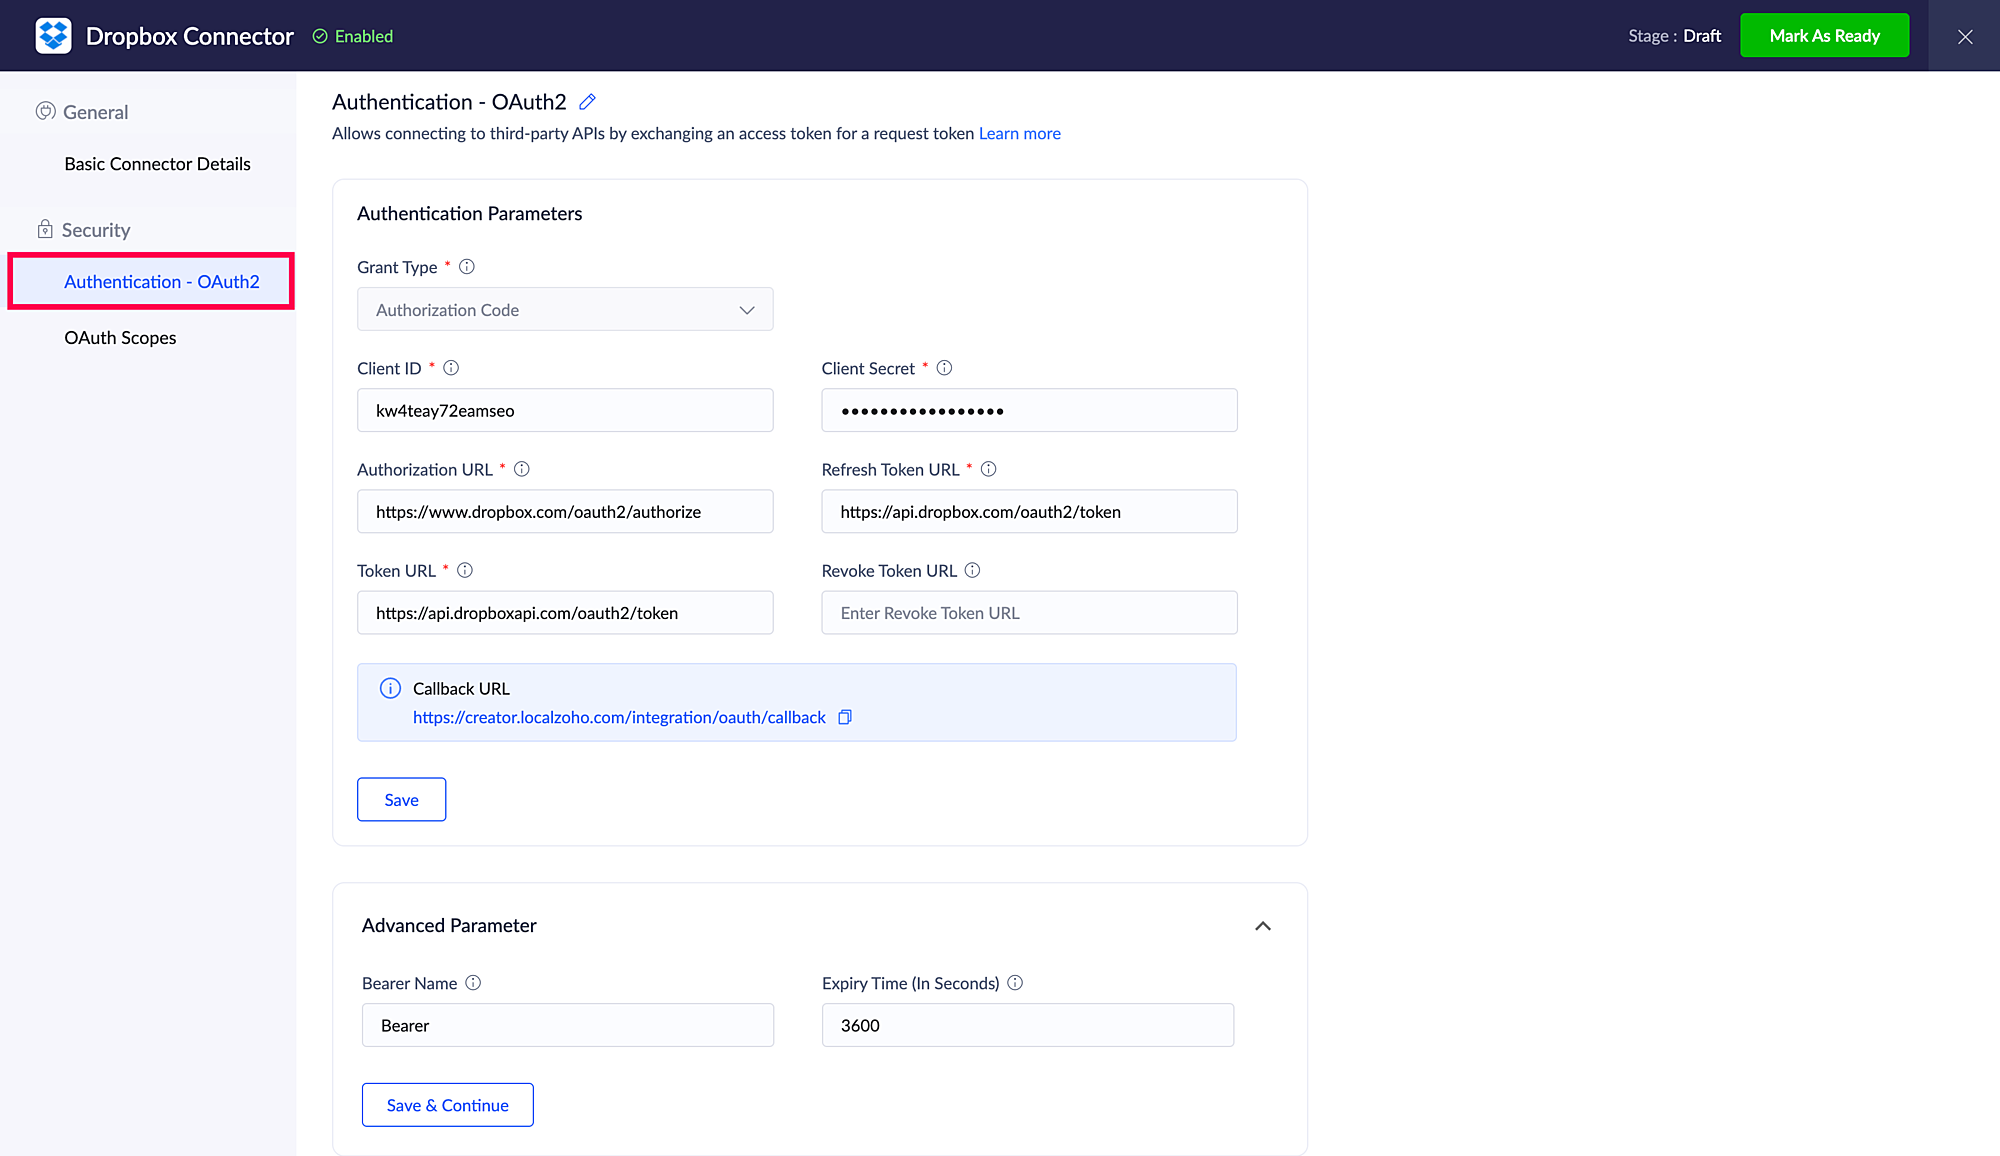The image size is (2000, 1156).
Task: Open the Grant Type dropdown
Action: tap(565, 310)
